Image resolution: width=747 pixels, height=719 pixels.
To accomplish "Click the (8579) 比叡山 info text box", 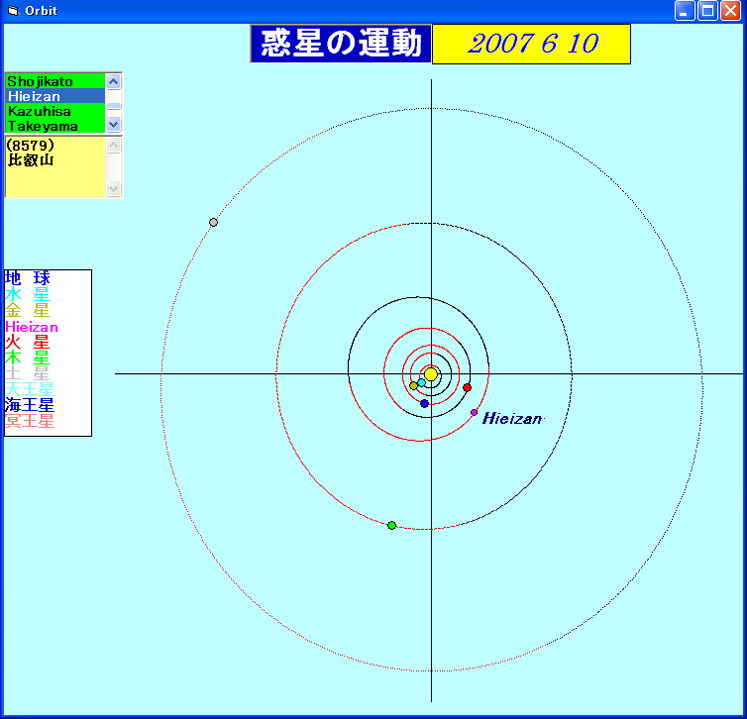I will tap(54, 166).
